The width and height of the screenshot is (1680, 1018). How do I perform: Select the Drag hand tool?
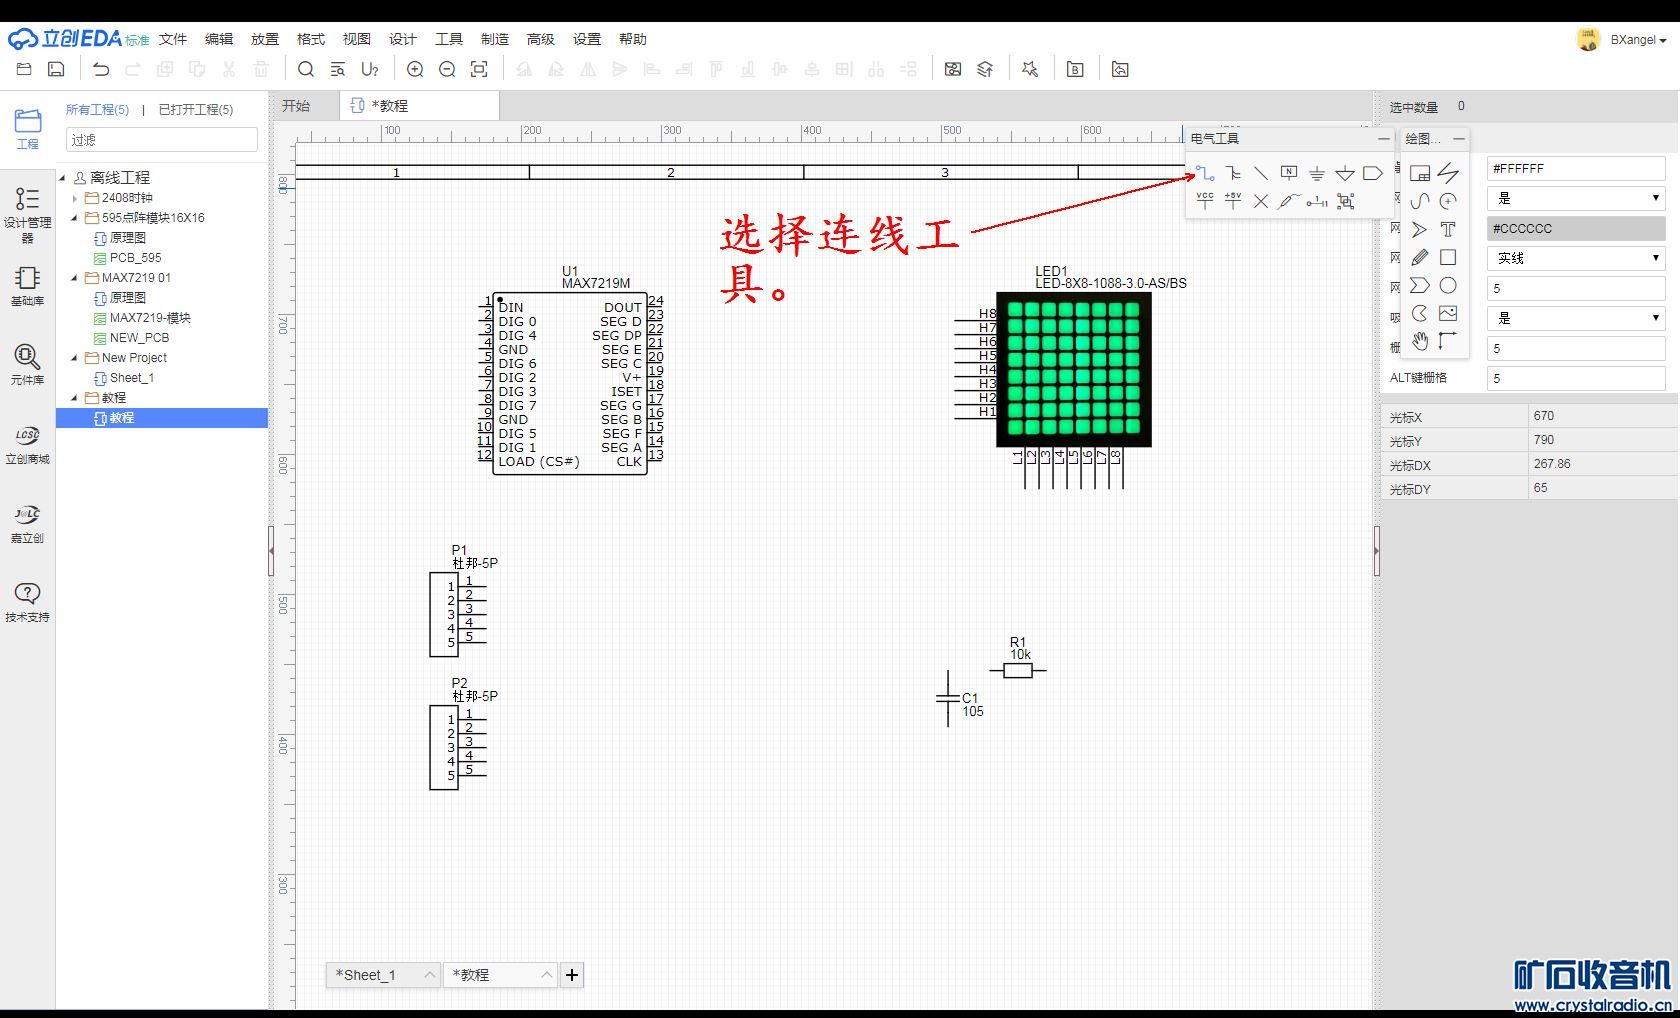click(x=1420, y=341)
